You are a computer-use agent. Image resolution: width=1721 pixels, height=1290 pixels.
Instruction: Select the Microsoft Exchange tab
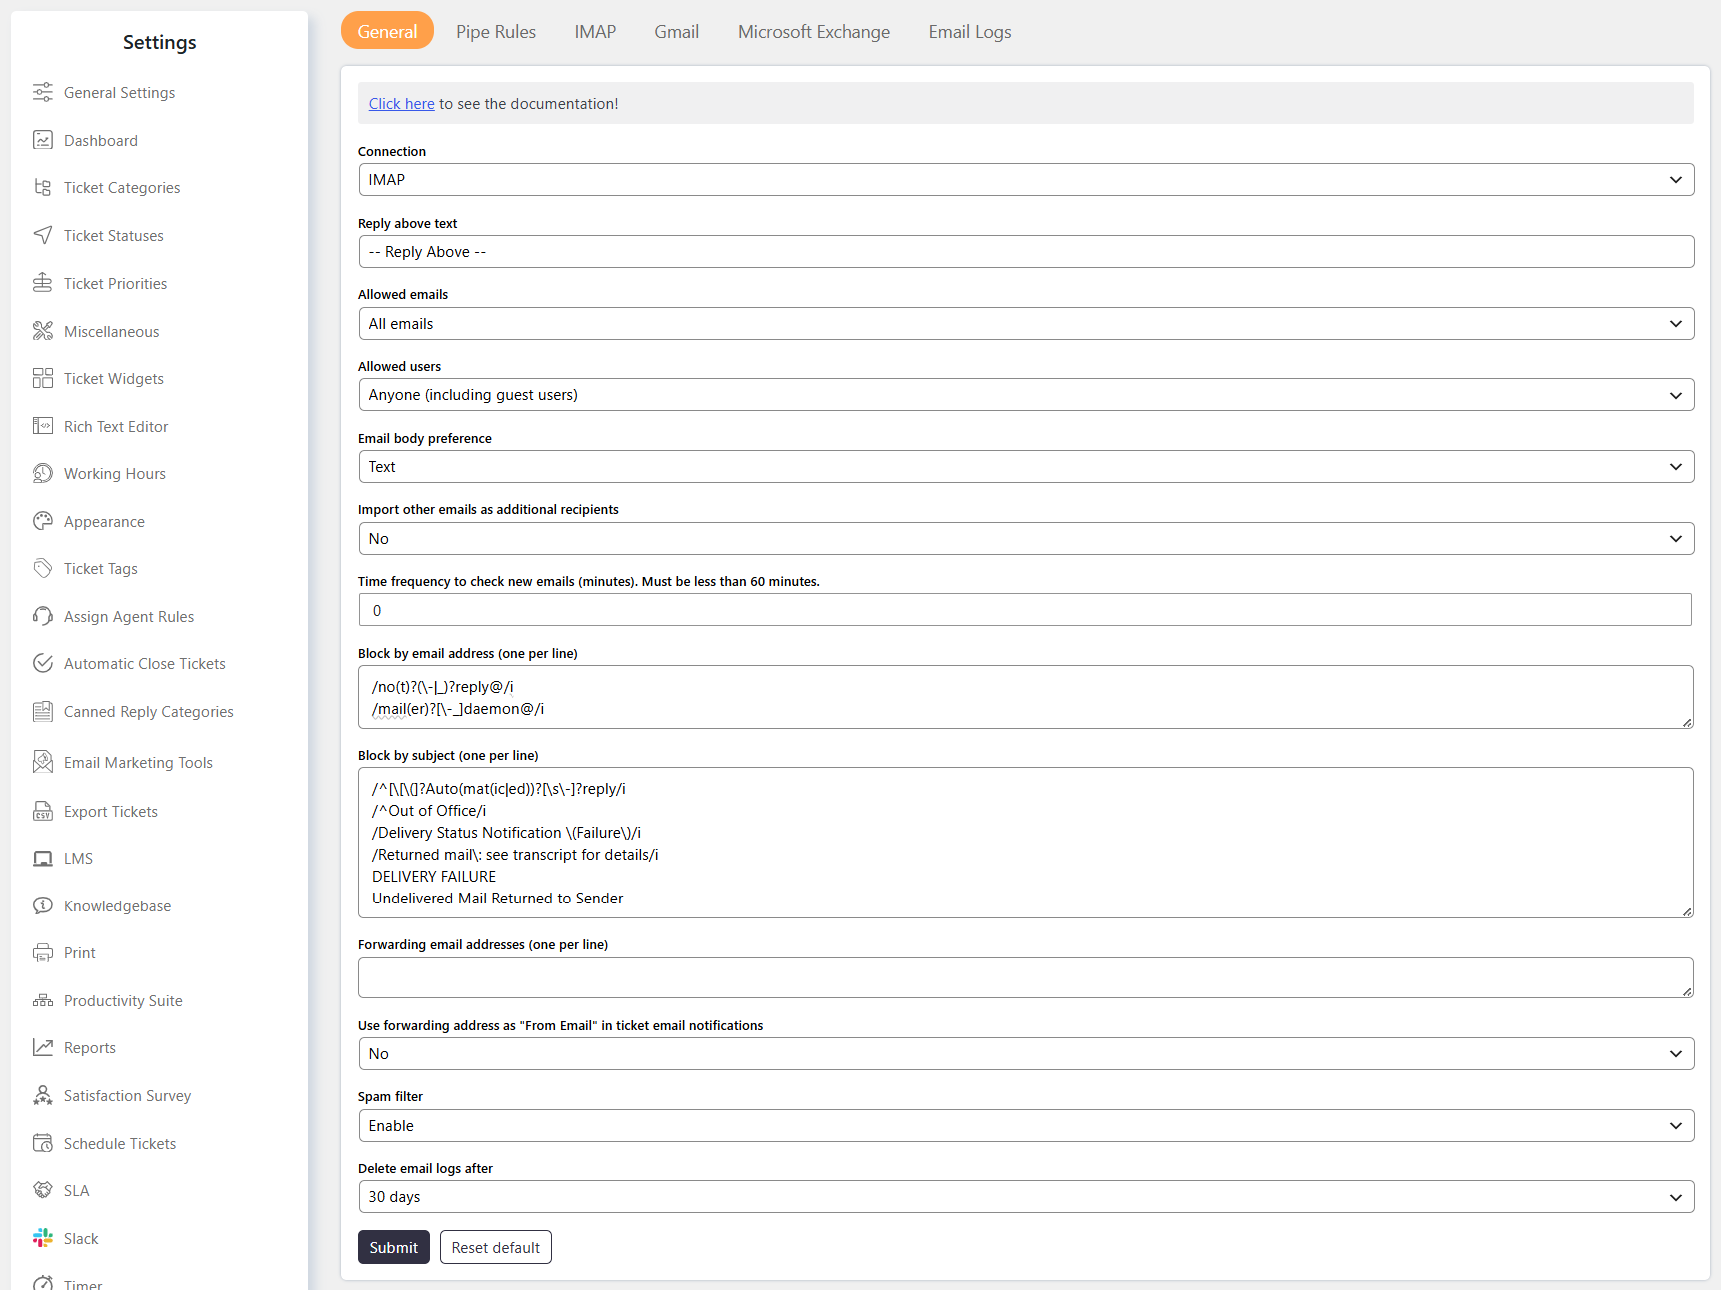pyautogui.click(x=814, y=31)
